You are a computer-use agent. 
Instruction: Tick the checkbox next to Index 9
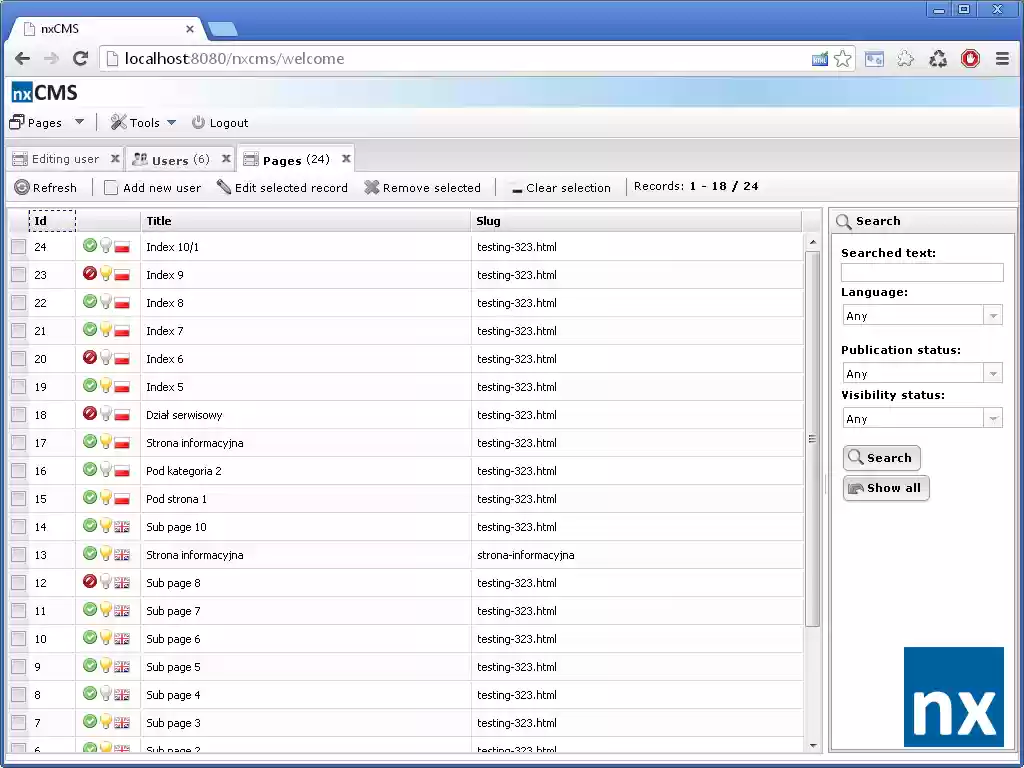[x=18, y=275]
